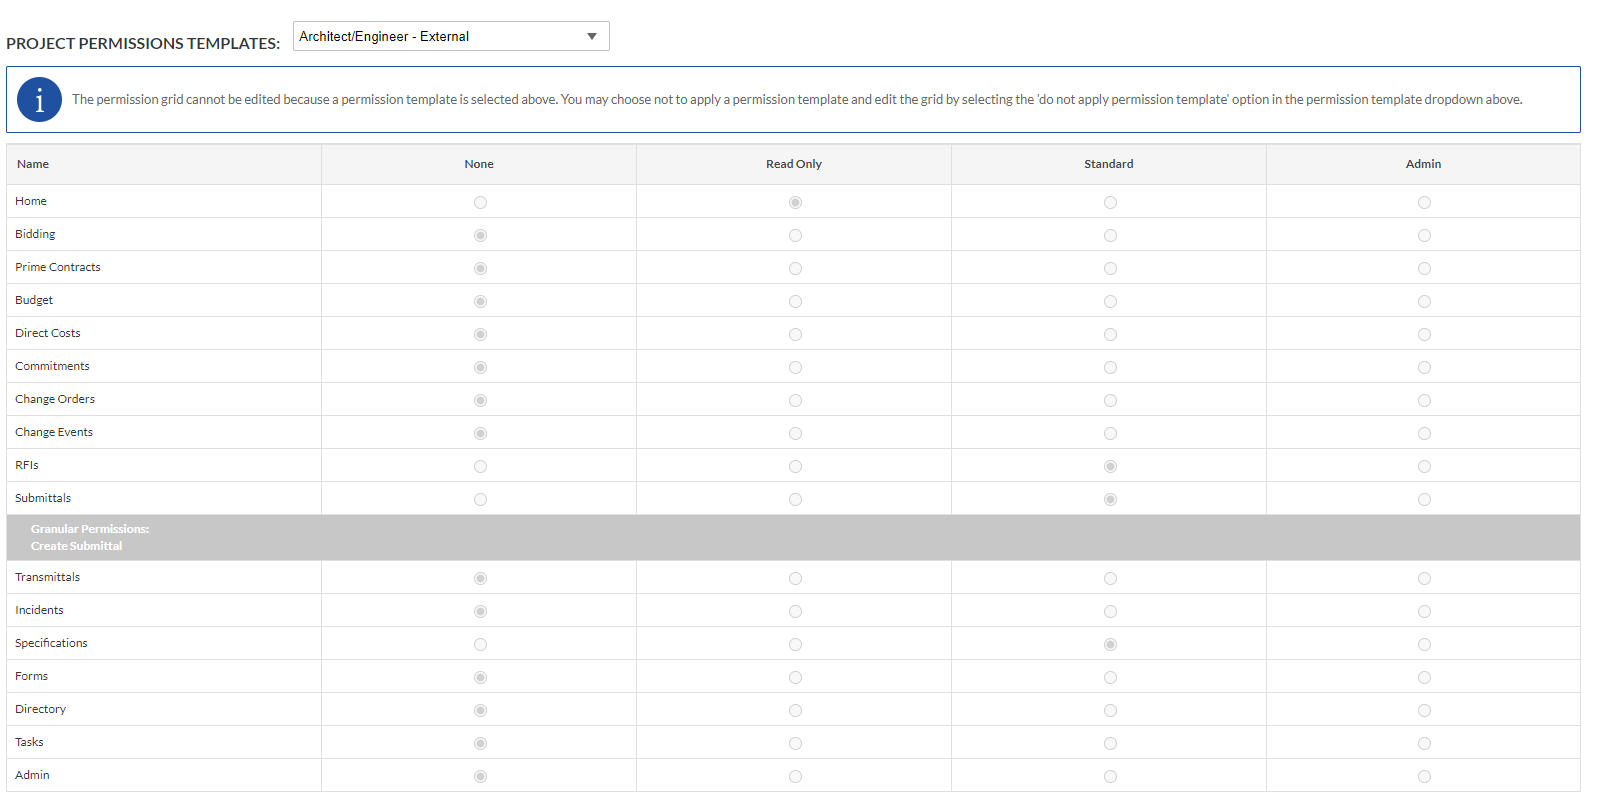The image size is (1599, 803).
Task: Select Read Only radio for Commitments
Action: [795, 367]
